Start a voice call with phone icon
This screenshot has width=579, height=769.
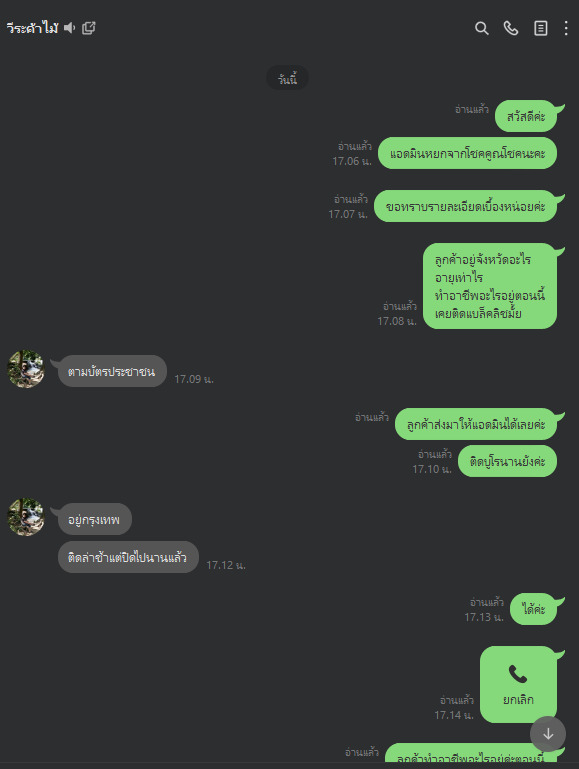pyautogui.click(x=511, y=28)
